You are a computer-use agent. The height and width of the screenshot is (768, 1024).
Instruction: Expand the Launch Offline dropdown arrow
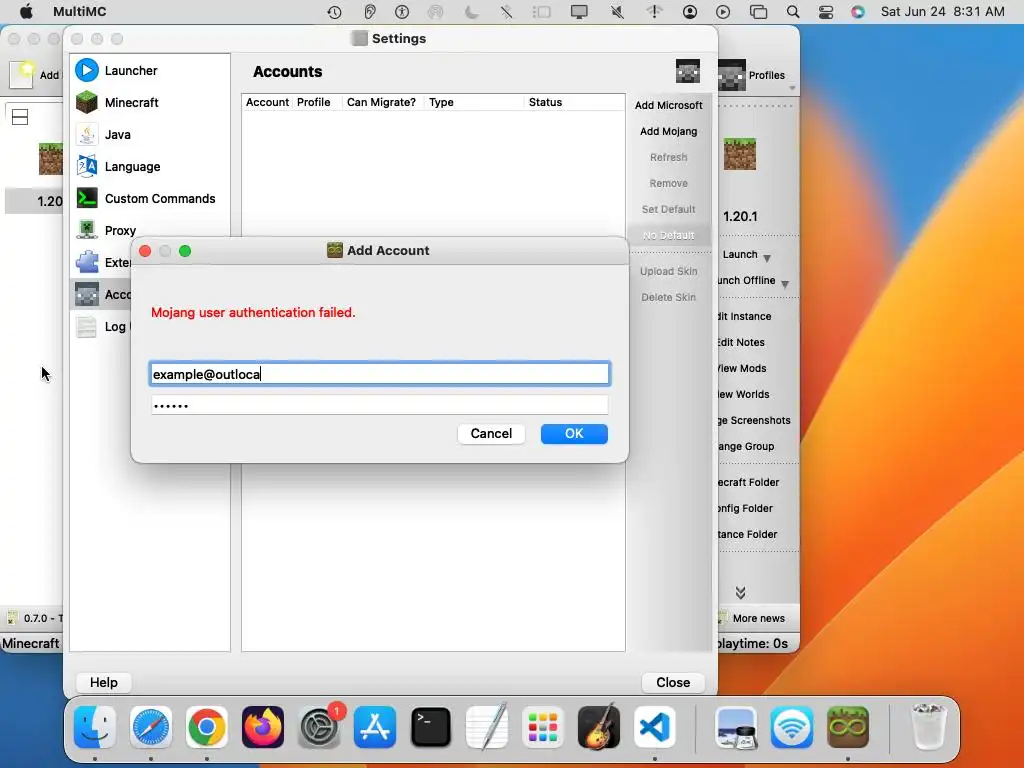pyautogui.click(x=785, y=284)
